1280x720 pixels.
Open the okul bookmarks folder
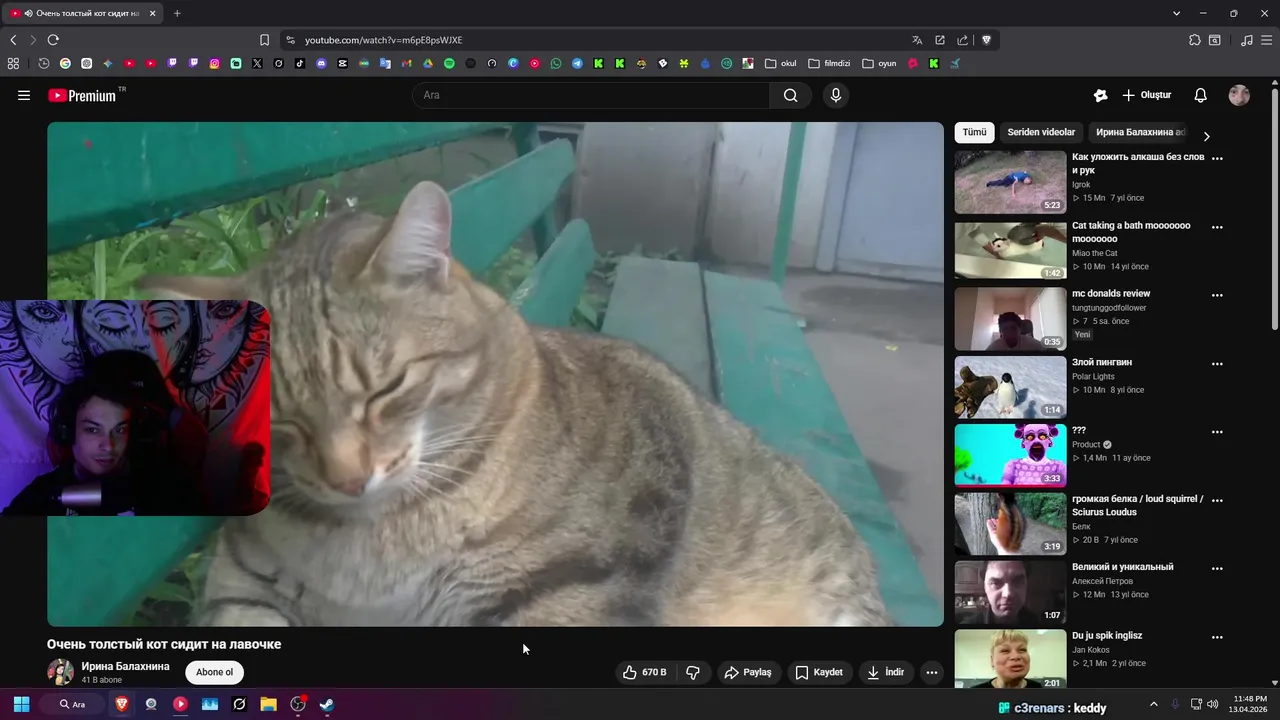pyautogui.click(x=781, y=63)
